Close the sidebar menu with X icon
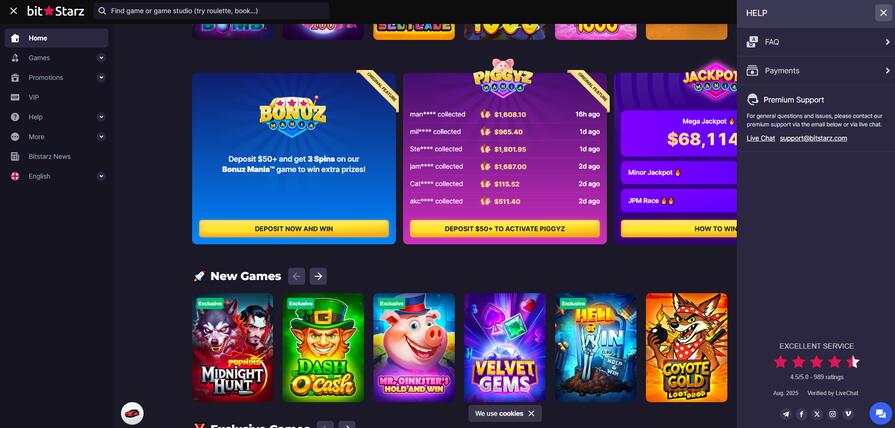The width and height of the screenshot is (895, 428). pyautogui.click(x=14, y=11)
